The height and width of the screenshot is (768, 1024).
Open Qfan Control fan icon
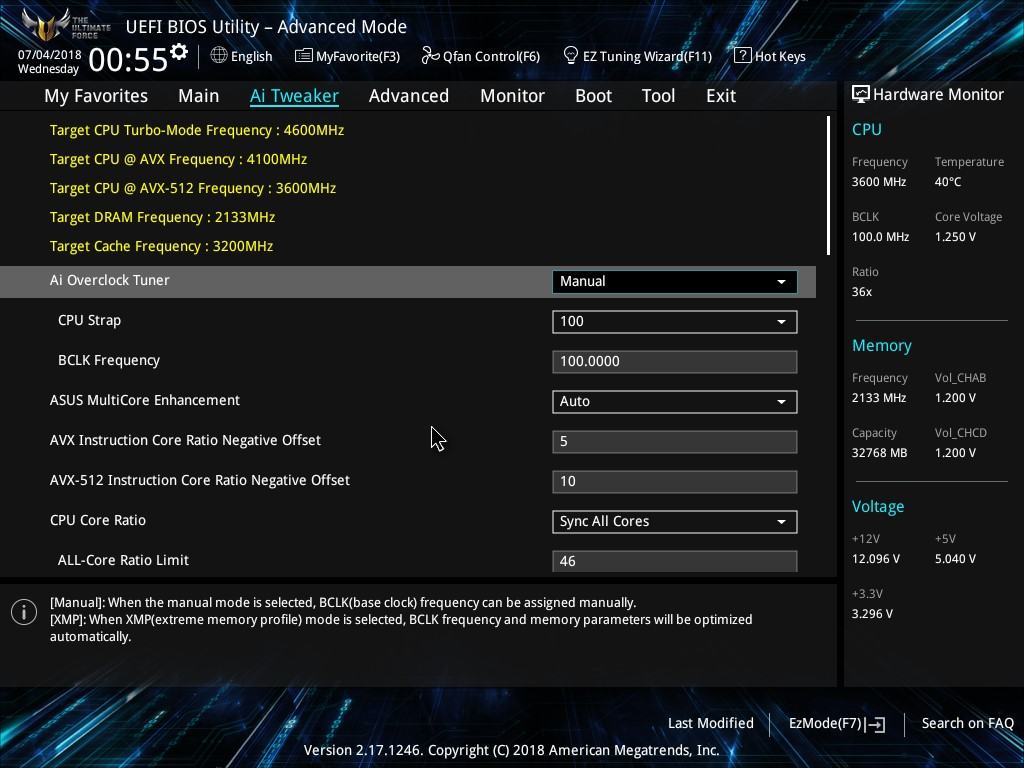(x=430, y=56)
